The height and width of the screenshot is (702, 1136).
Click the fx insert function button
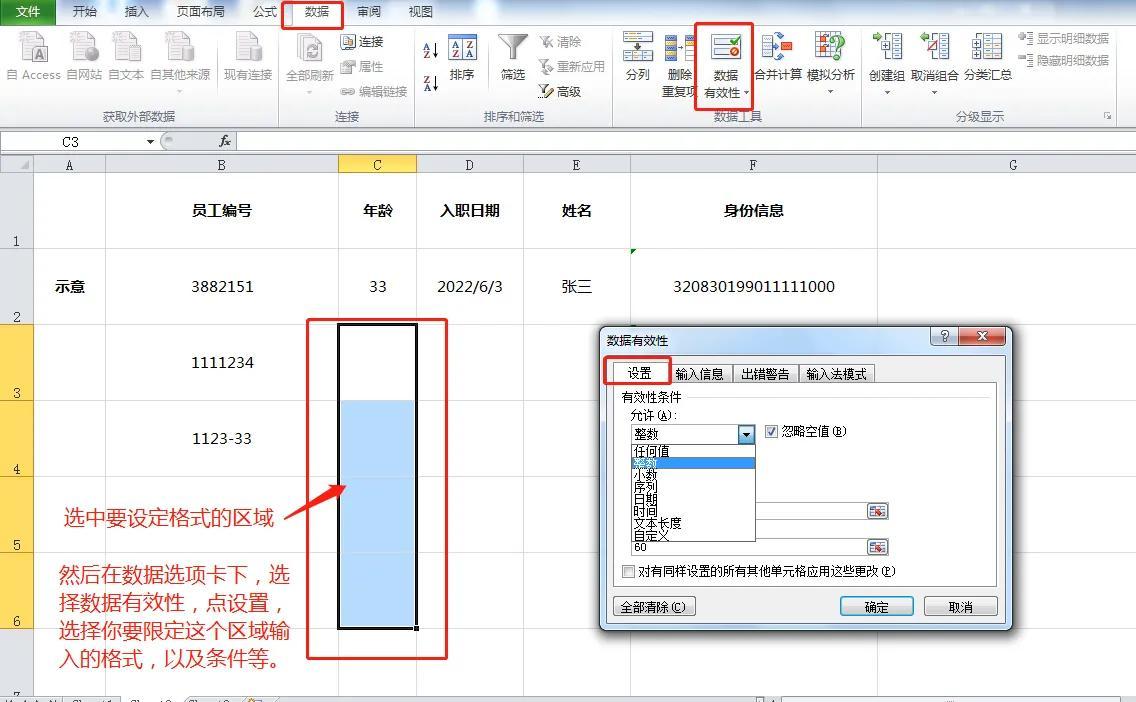coord(225,141)
